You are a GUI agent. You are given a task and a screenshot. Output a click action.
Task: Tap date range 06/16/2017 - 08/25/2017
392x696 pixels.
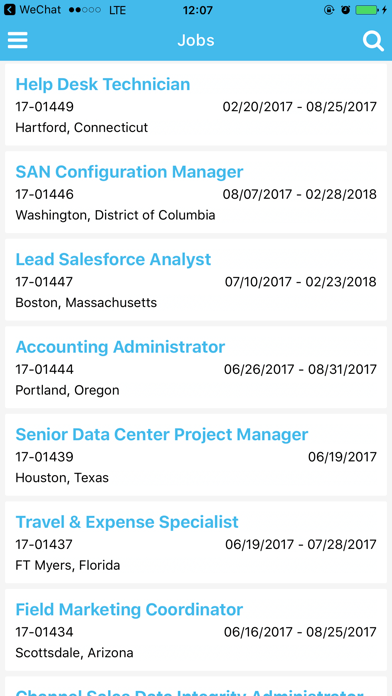click(300, 632)
